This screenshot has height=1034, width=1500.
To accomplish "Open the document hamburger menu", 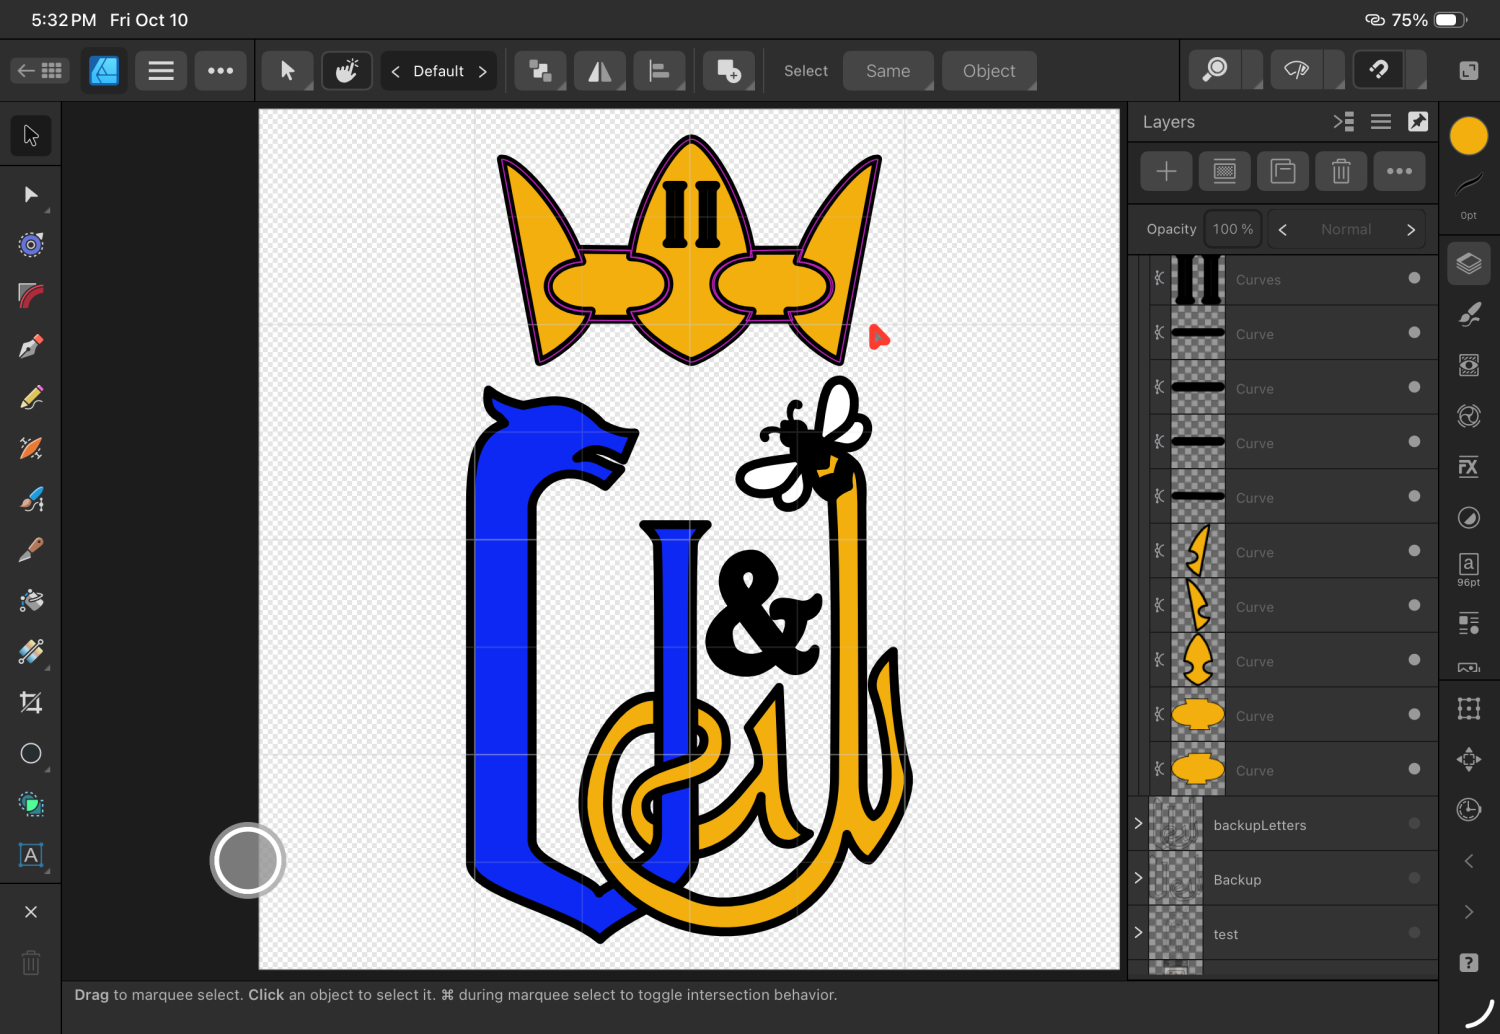I will [x=161, y=71].
